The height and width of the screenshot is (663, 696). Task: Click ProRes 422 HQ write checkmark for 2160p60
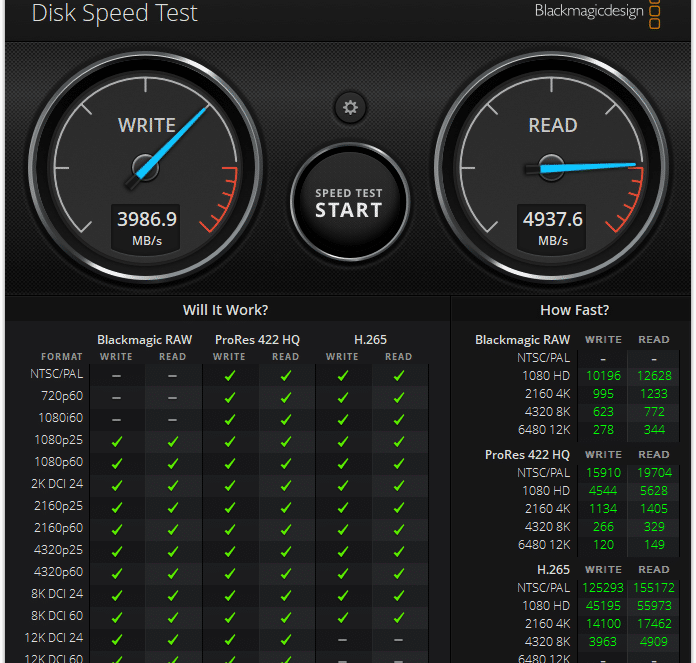point(229,529)
